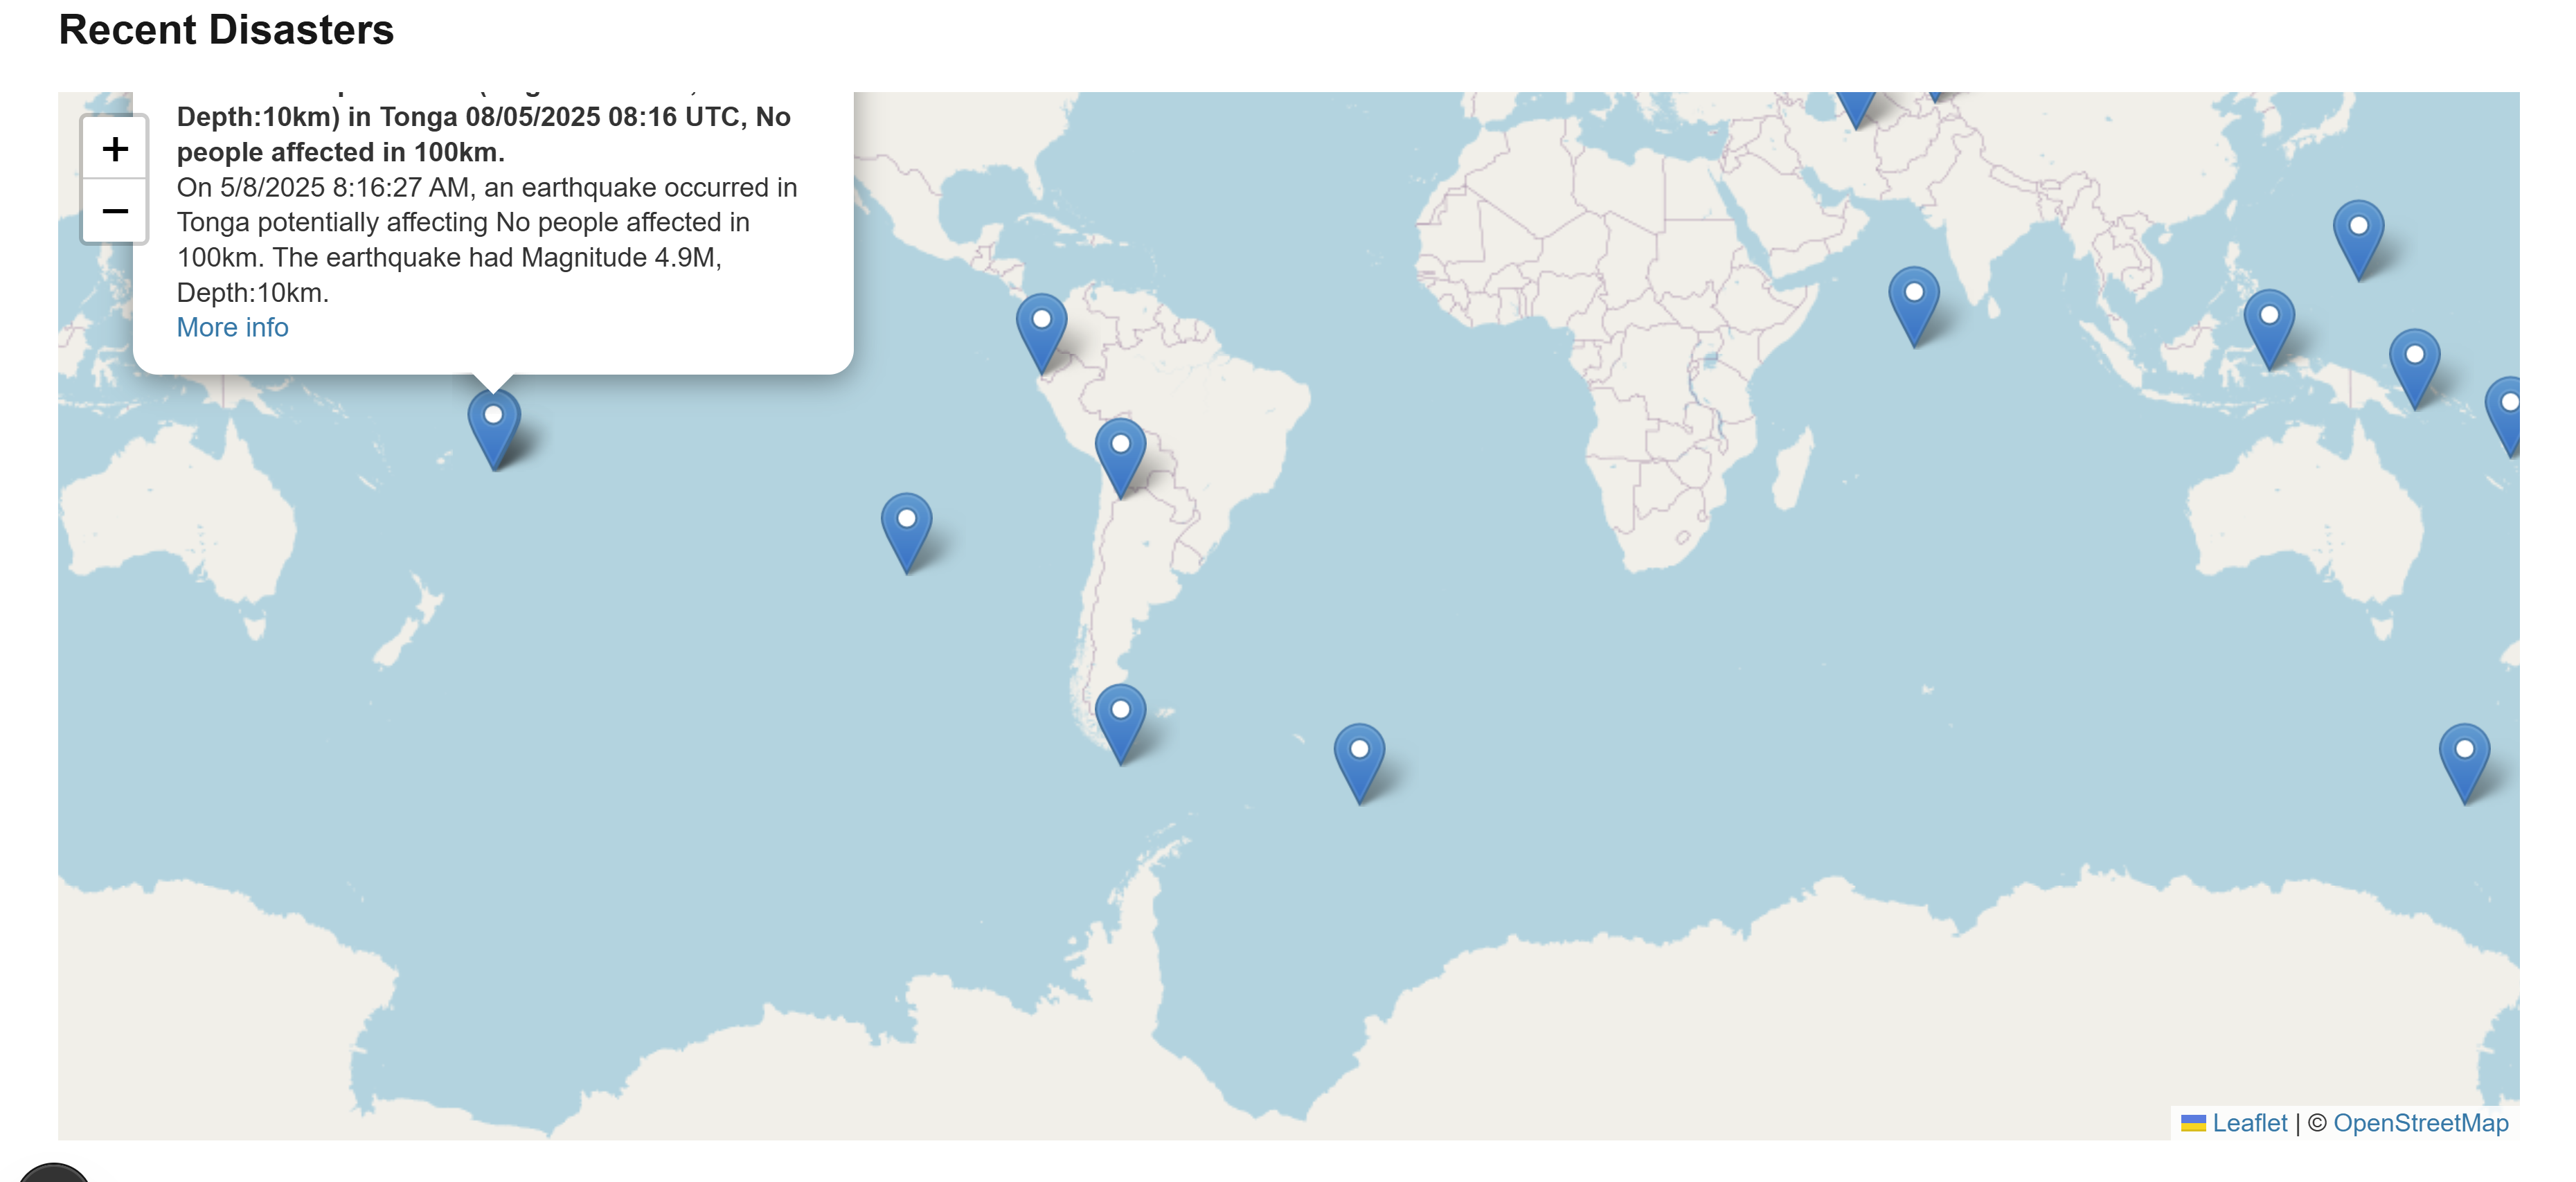This screenshot has height=1182, width=2576.
Task: Click the map zoom out minus button
Action: tap(115, 212)
